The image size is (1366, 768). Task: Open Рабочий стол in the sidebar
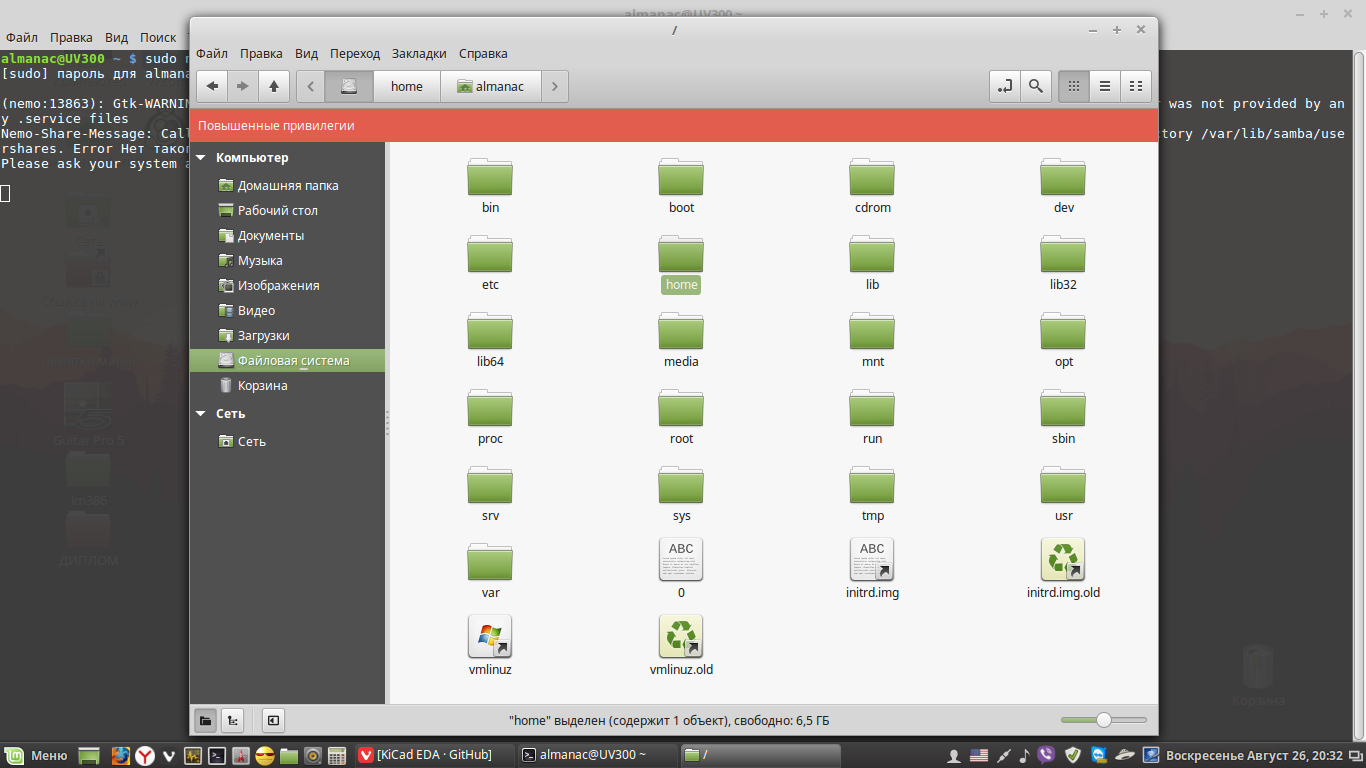pos(287,211)
